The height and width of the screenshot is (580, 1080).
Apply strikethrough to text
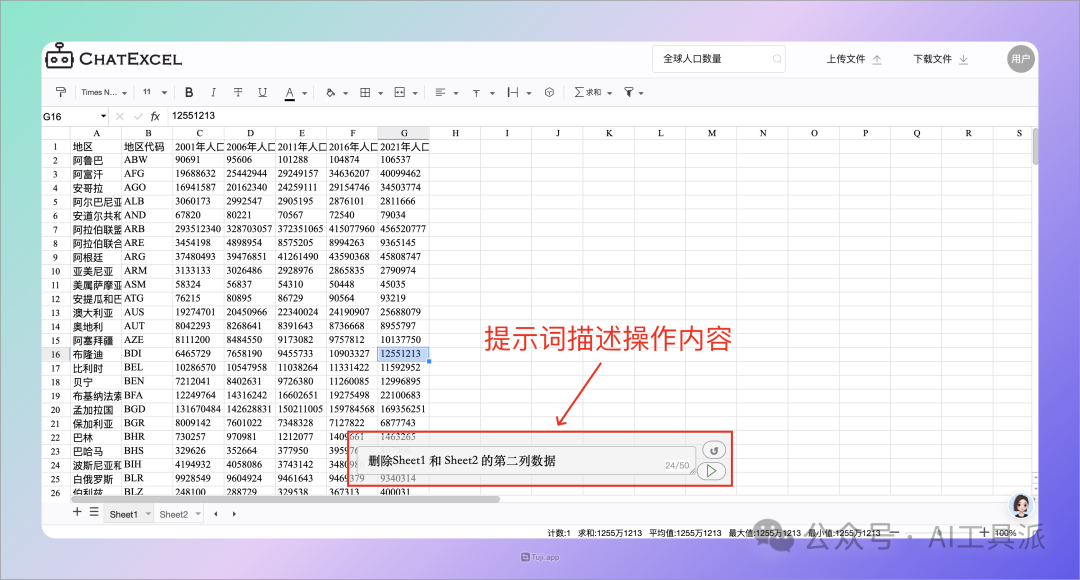point(238,92)
